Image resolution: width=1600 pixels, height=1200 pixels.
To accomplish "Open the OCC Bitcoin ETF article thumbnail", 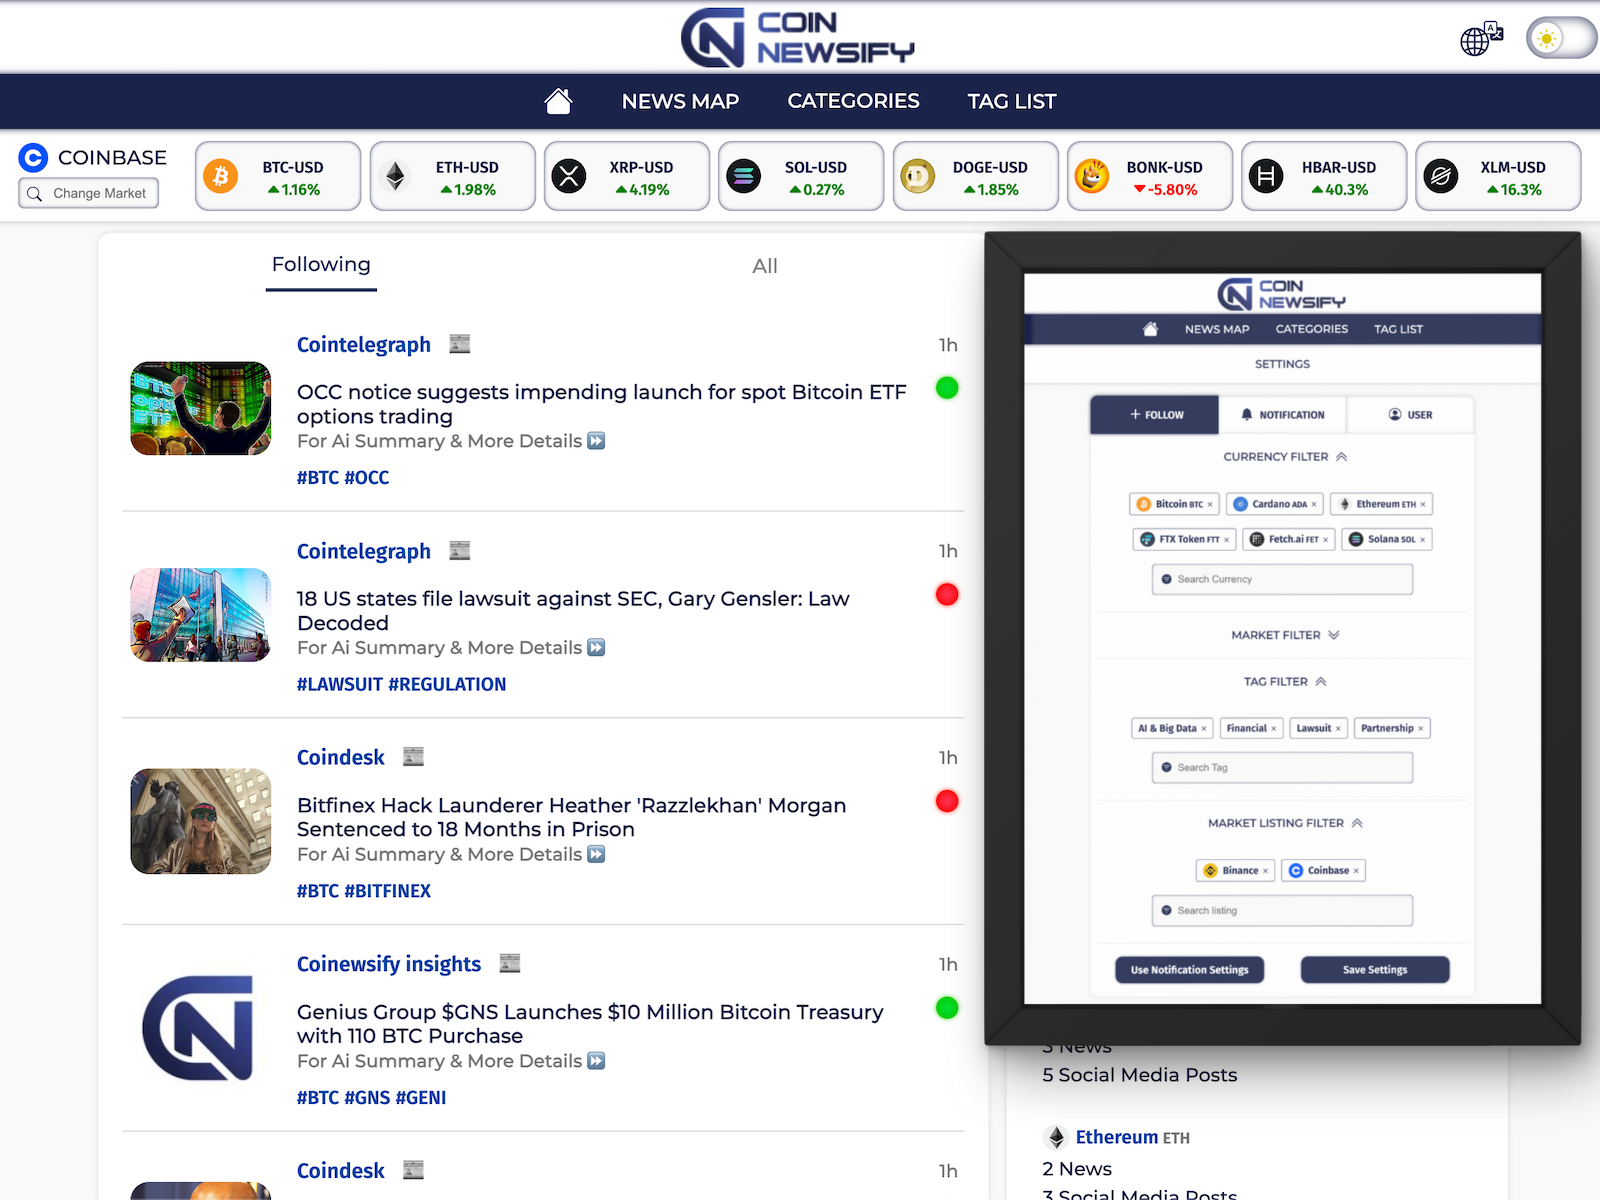I will [201, 408].
